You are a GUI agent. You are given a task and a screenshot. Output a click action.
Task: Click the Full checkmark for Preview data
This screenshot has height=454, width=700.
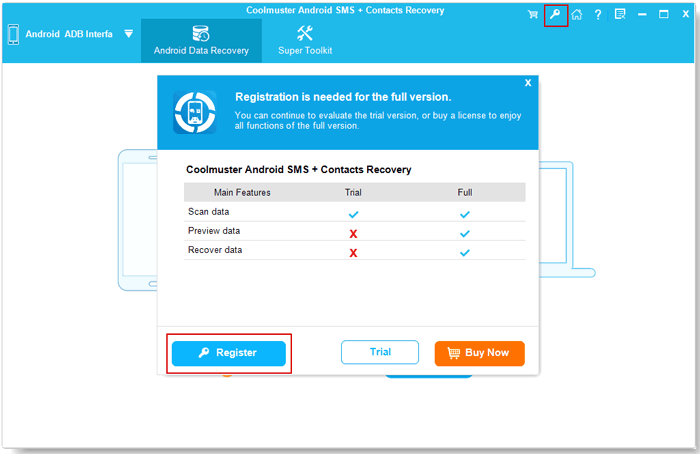click(x=465, y=234)
